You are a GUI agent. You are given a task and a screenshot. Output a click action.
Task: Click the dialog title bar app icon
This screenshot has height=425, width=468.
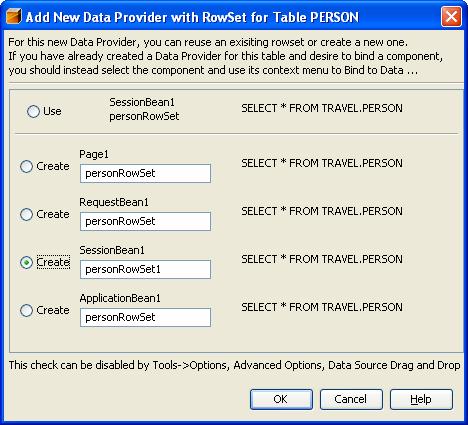[x=14, y=16]
